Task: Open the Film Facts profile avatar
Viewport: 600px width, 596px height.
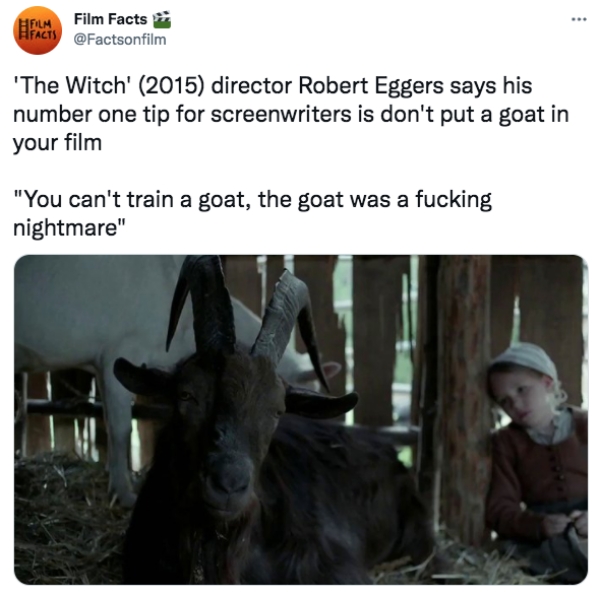Action: 37,30
